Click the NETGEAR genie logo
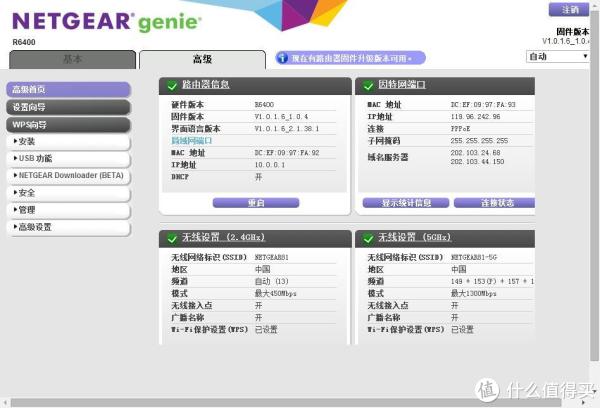This screenshot has height=408, width=600. 107,22
